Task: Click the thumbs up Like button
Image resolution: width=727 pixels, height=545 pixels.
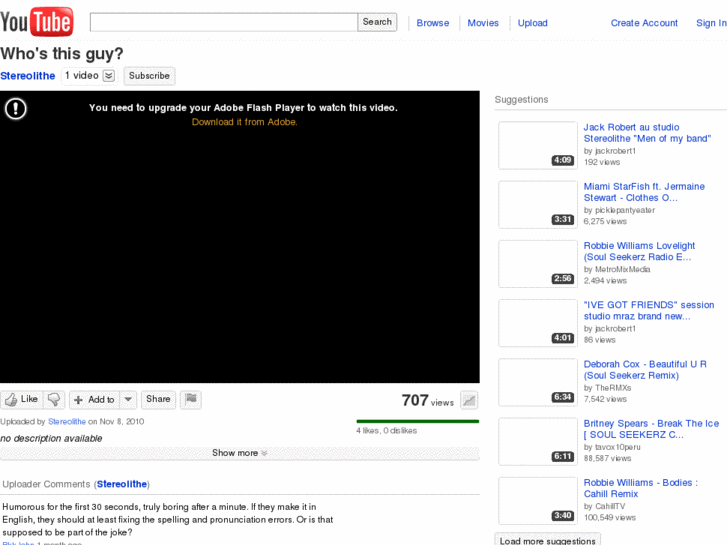Action: (x=22, y=399)
